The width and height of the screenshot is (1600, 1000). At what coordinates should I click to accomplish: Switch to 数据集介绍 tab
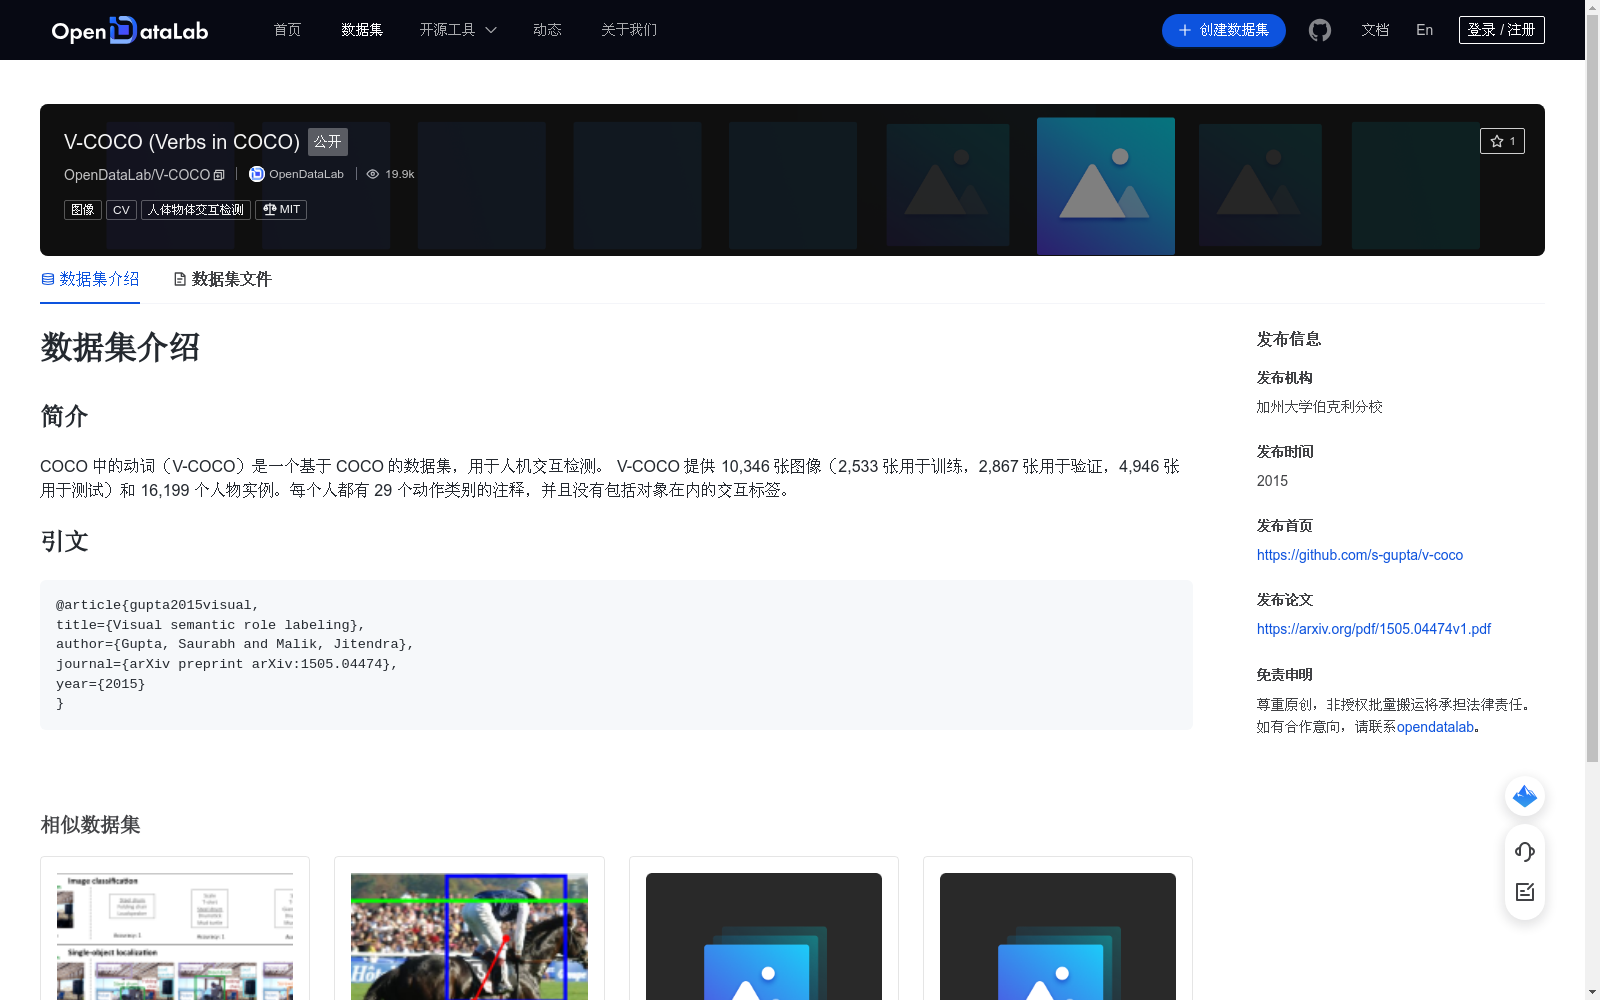pos(90,279)
